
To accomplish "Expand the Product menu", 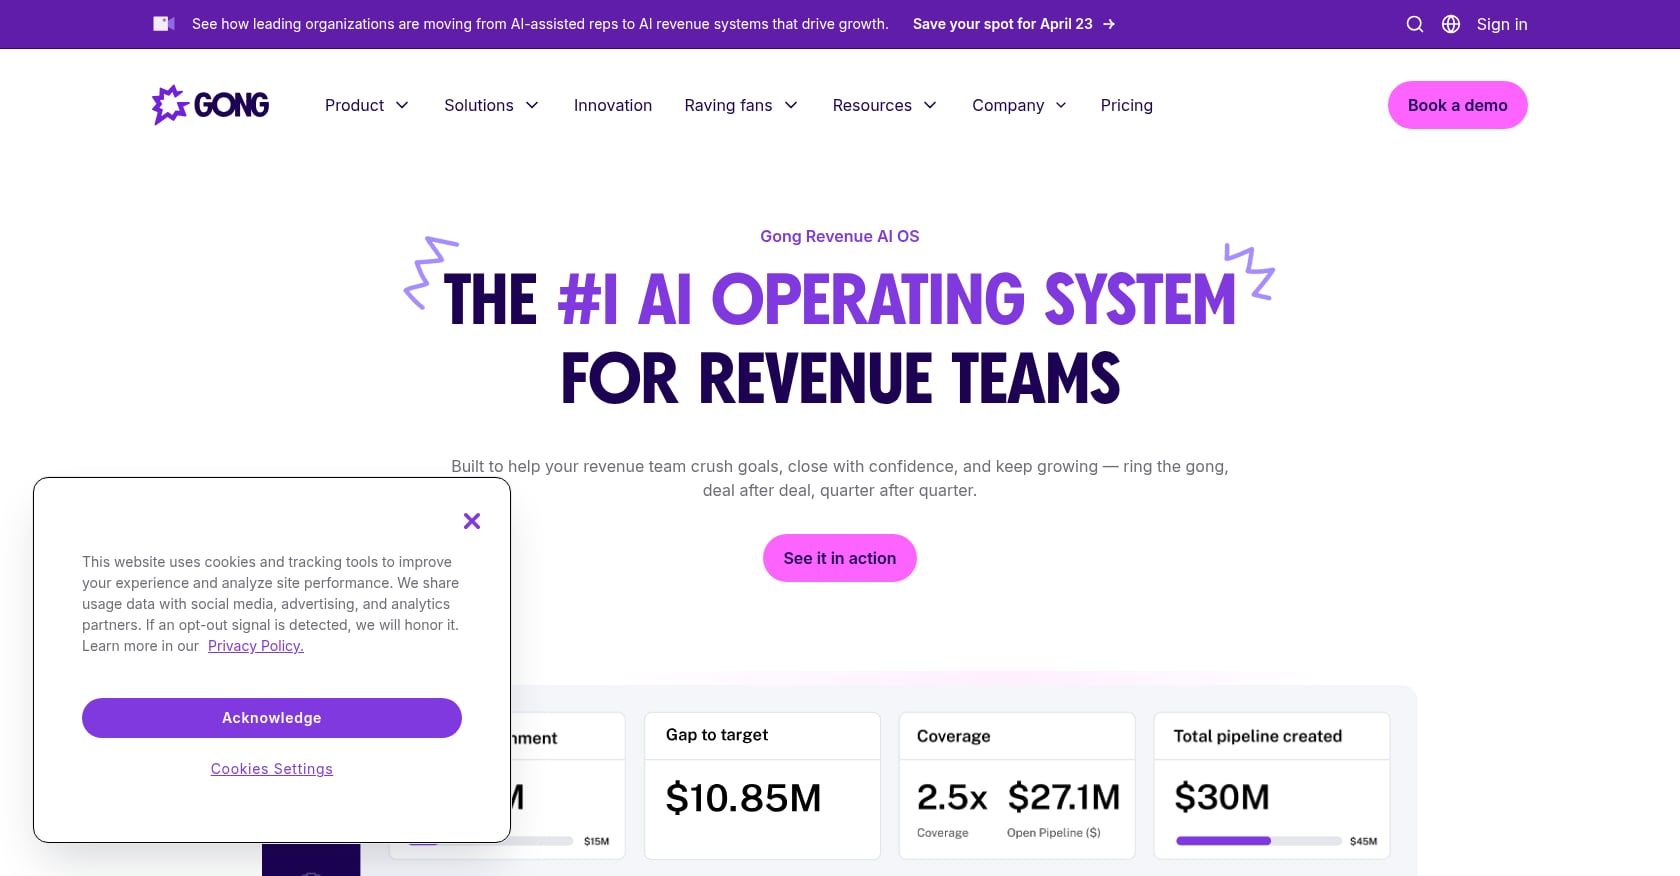I will [x=367, y=105].
